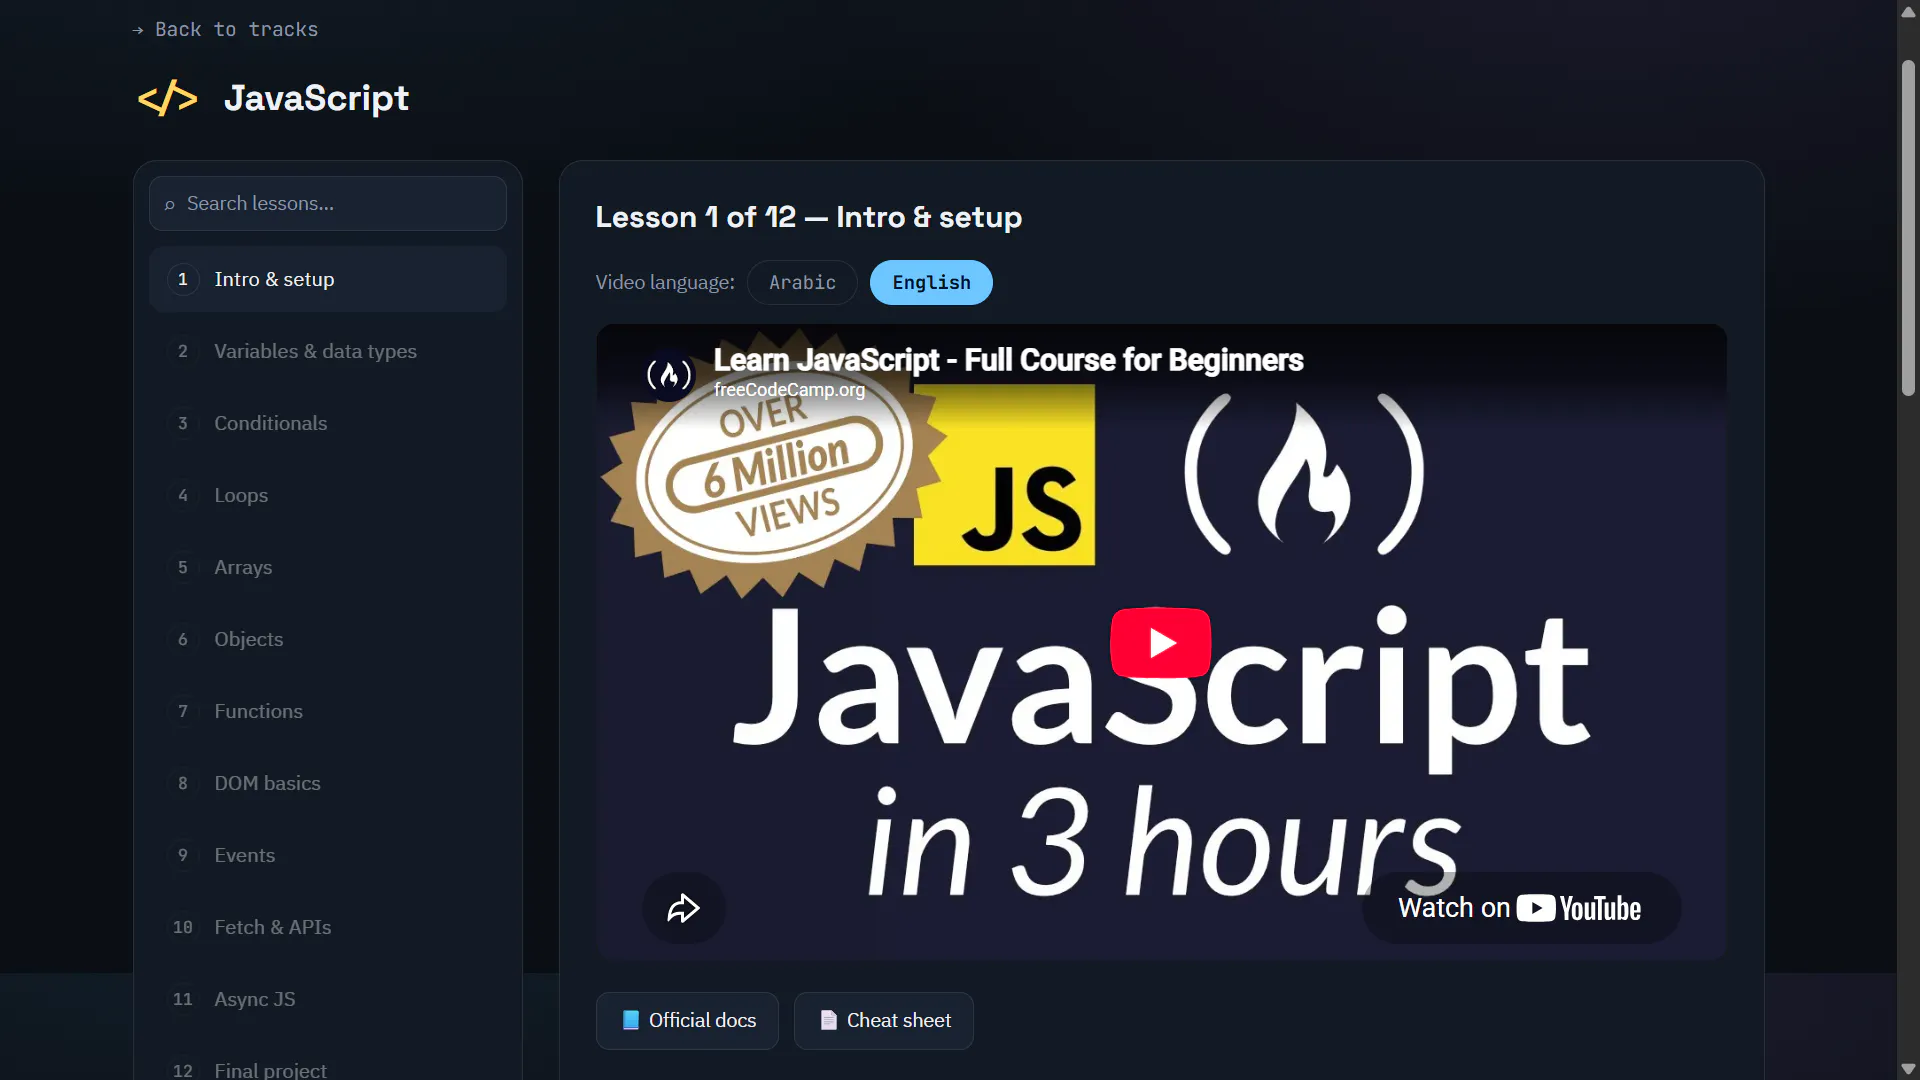Go to the Functions lesson
The height and width of the screenshot is (1080, 1920).
328,712
